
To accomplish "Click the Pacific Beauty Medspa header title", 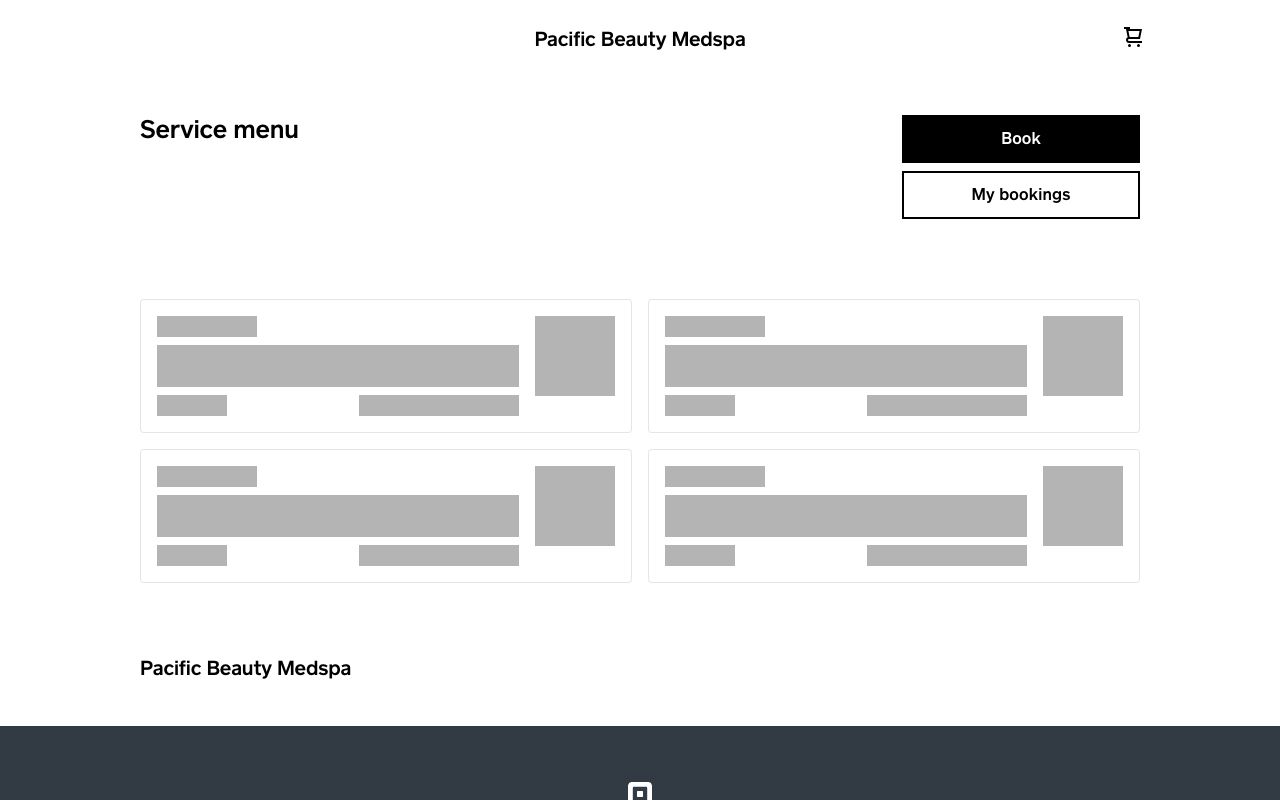I will click(640, 39).
